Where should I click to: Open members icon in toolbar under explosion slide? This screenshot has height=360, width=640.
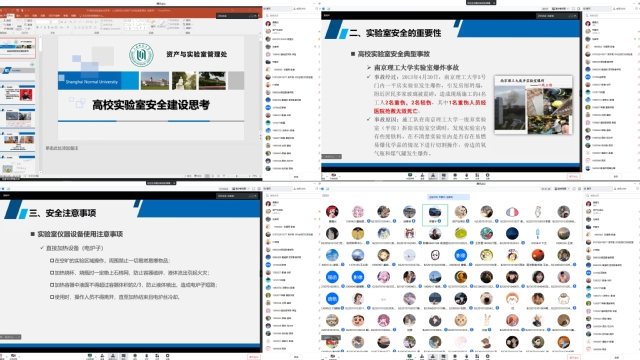click(x=433, y=176)
